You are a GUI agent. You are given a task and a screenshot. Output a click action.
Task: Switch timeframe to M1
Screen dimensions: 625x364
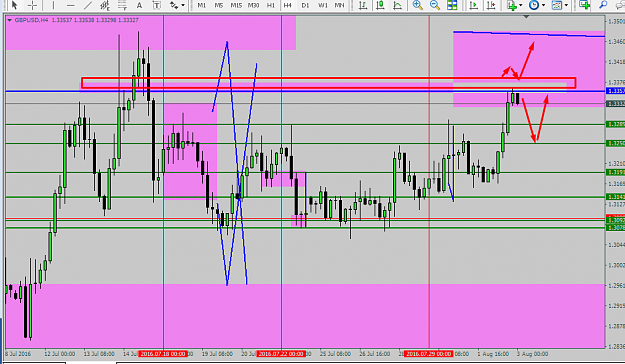[x=202, y=5]
